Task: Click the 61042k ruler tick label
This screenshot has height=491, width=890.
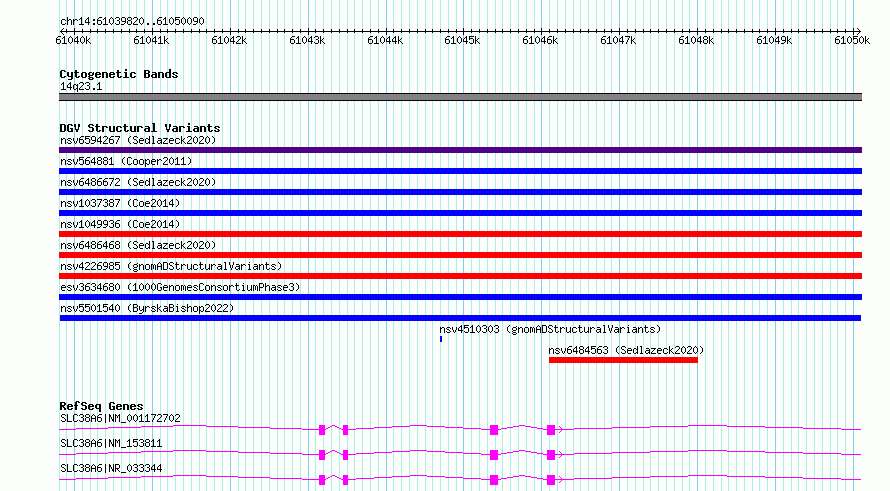Action: [x=229, y=40]
